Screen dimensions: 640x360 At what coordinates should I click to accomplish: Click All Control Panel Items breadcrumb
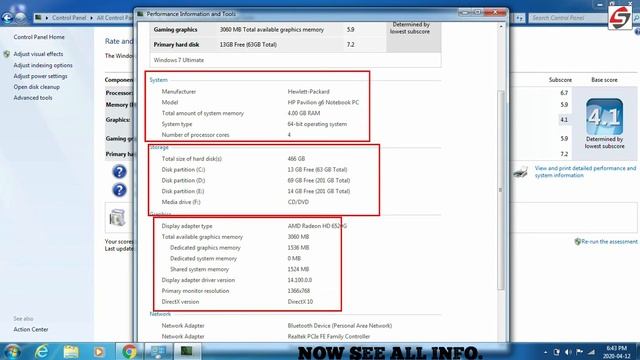click(115, 18)
